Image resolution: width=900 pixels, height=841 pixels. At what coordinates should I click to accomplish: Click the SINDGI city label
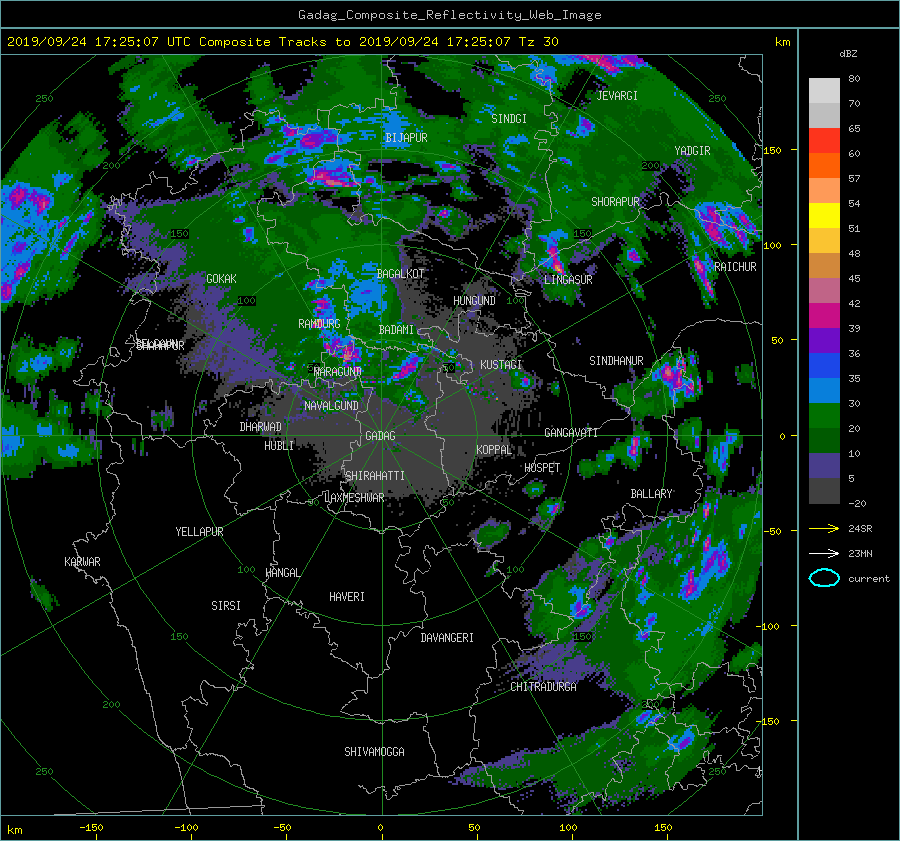509,119
